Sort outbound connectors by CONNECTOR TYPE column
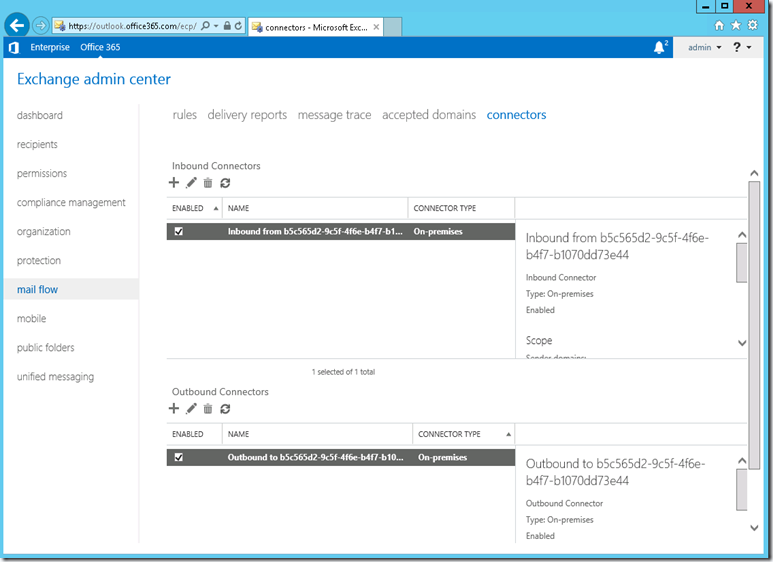This screenshot has width=773, height=562. point(463,434)
